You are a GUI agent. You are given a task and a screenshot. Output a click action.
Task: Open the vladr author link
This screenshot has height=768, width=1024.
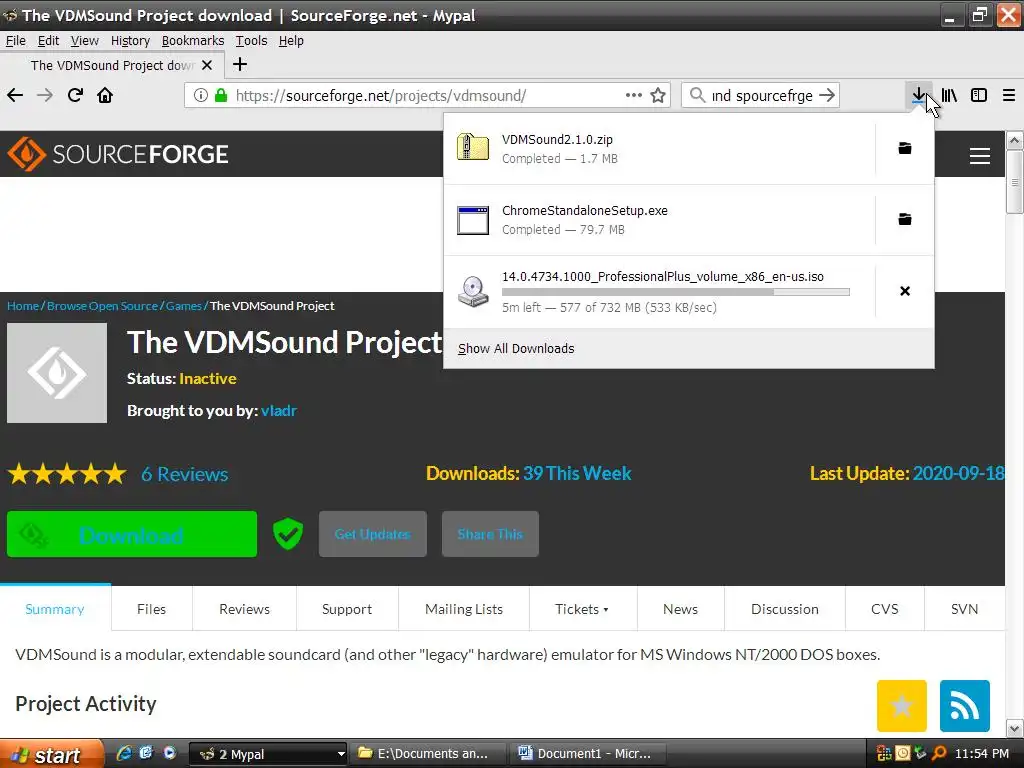(x=279, y=411)
